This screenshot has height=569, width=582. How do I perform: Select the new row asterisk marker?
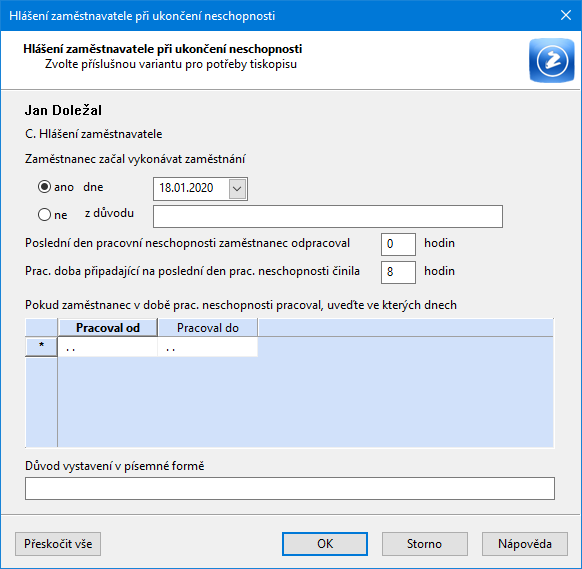point(41,346)
